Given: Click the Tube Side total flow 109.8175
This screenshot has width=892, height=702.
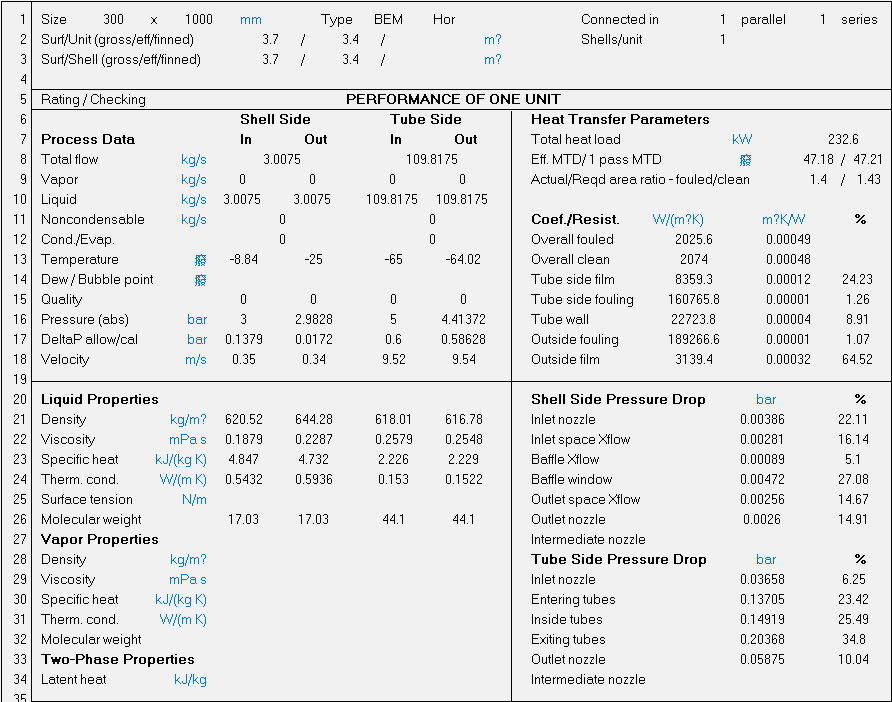Looking at the screenshot, I should click(431, 159).
